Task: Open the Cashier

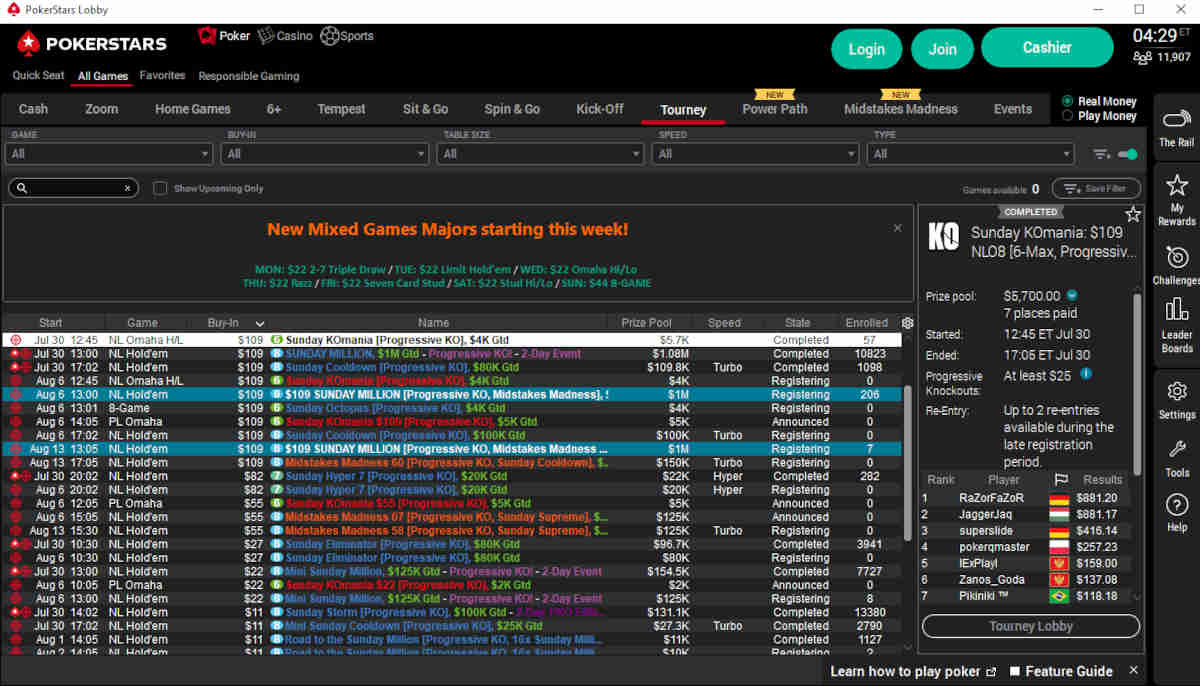Action: coord(1047,48)
